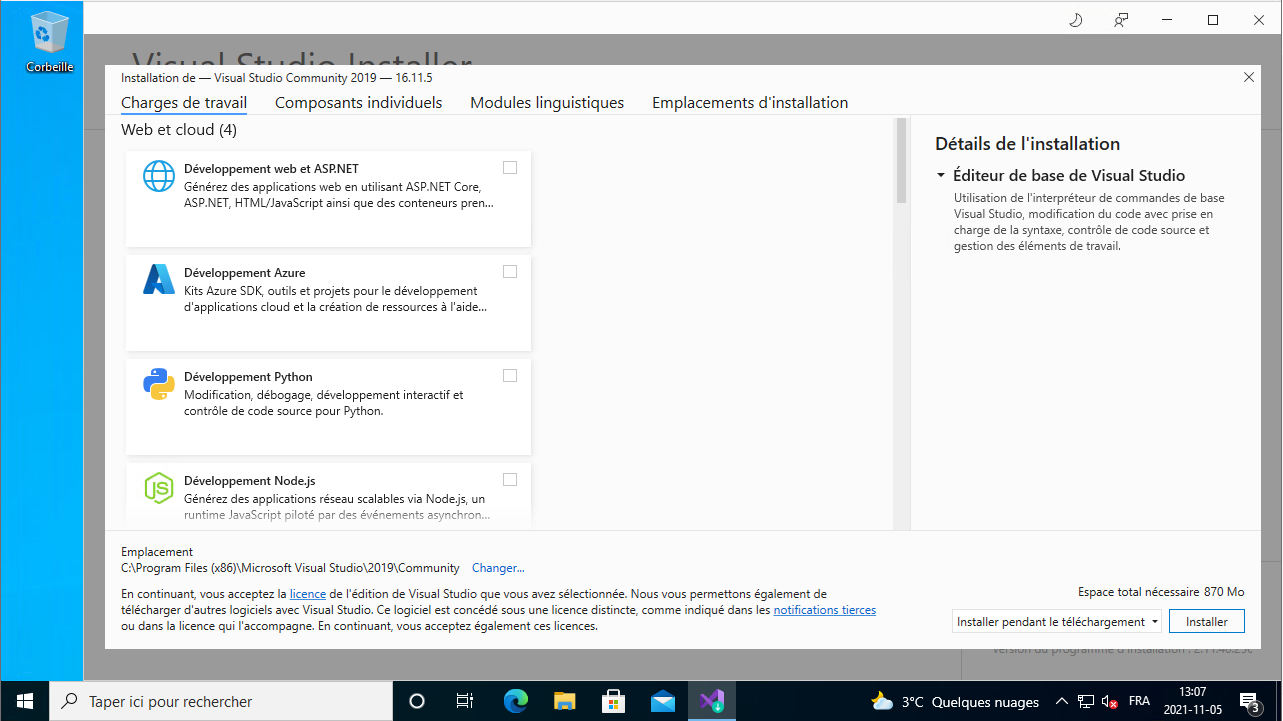Open the Microsoft Store taskbar icon
This screenshot has height=721, width=1283.
(x=614, y=701)
